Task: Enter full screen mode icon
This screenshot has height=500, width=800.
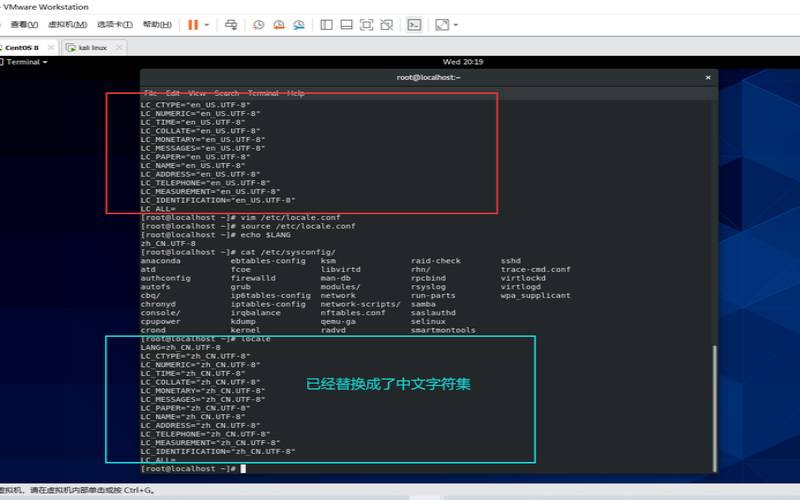Action: (366, 24)
